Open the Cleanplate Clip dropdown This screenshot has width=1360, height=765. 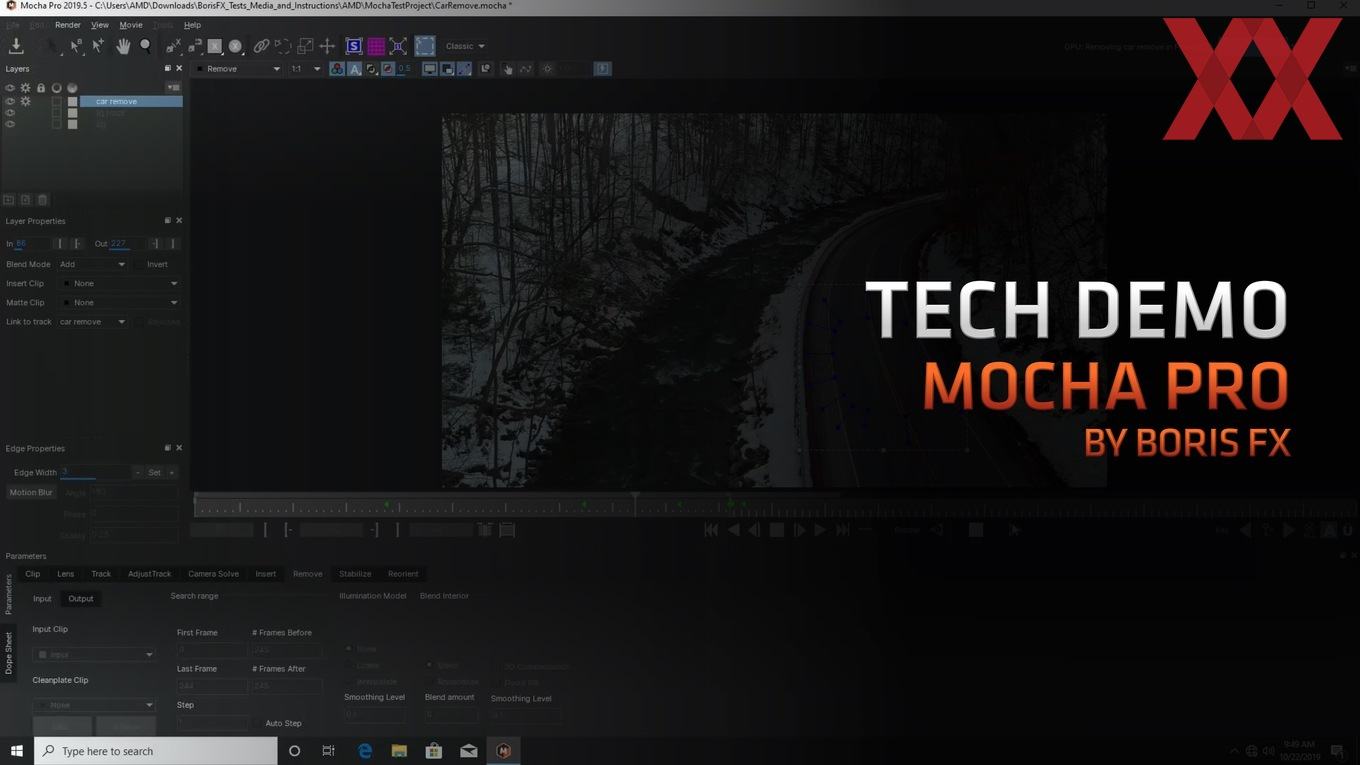tap(94, 705)
